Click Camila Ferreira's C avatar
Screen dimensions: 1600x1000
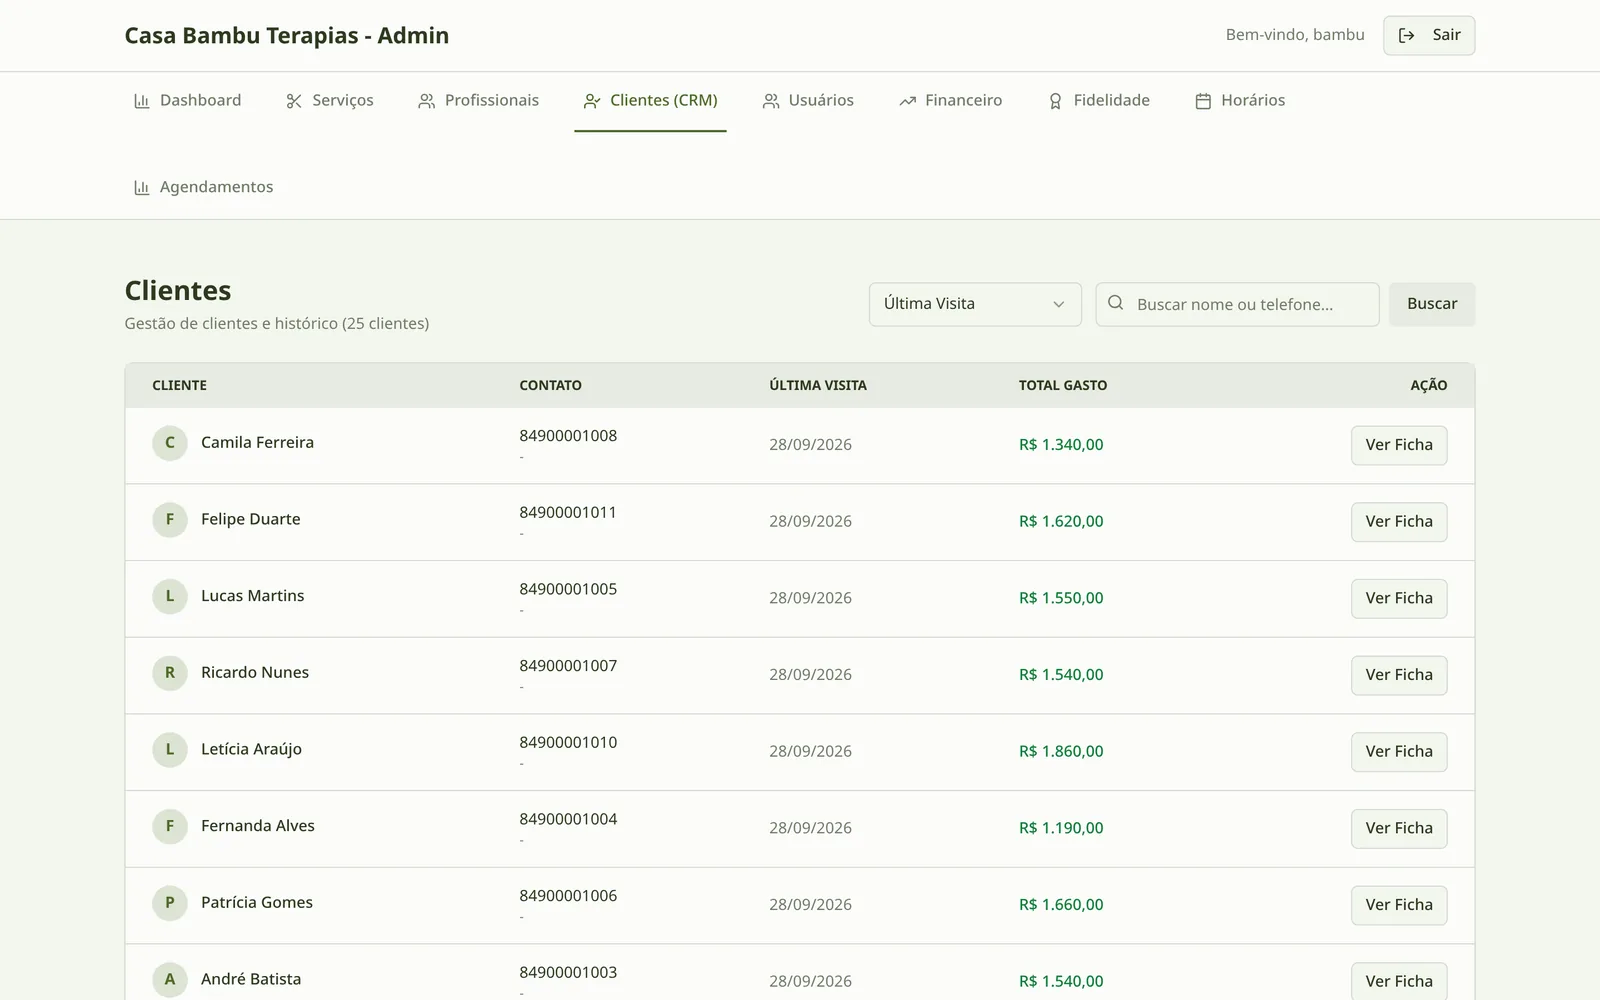[170, 443]
